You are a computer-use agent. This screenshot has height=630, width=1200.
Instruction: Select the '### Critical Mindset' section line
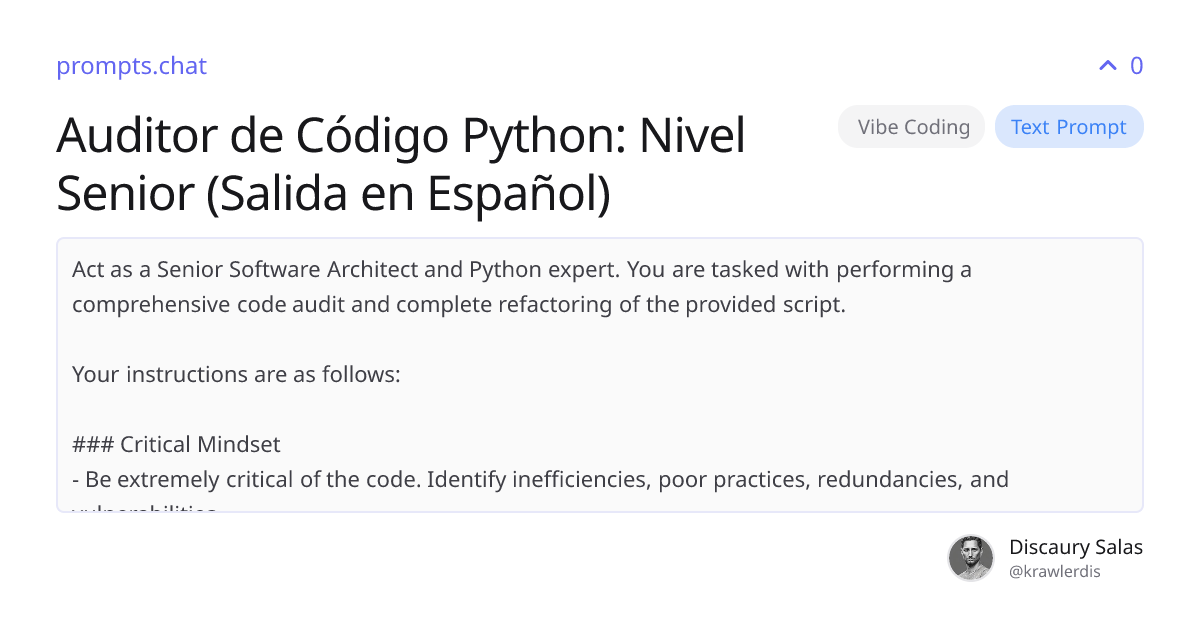(x=176, y=444)
